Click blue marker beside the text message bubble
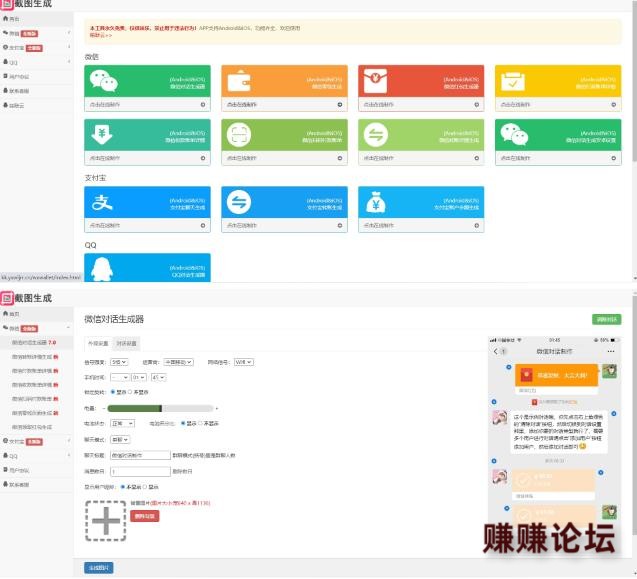Viewport: 637px width, 579px height. point(613,414)
